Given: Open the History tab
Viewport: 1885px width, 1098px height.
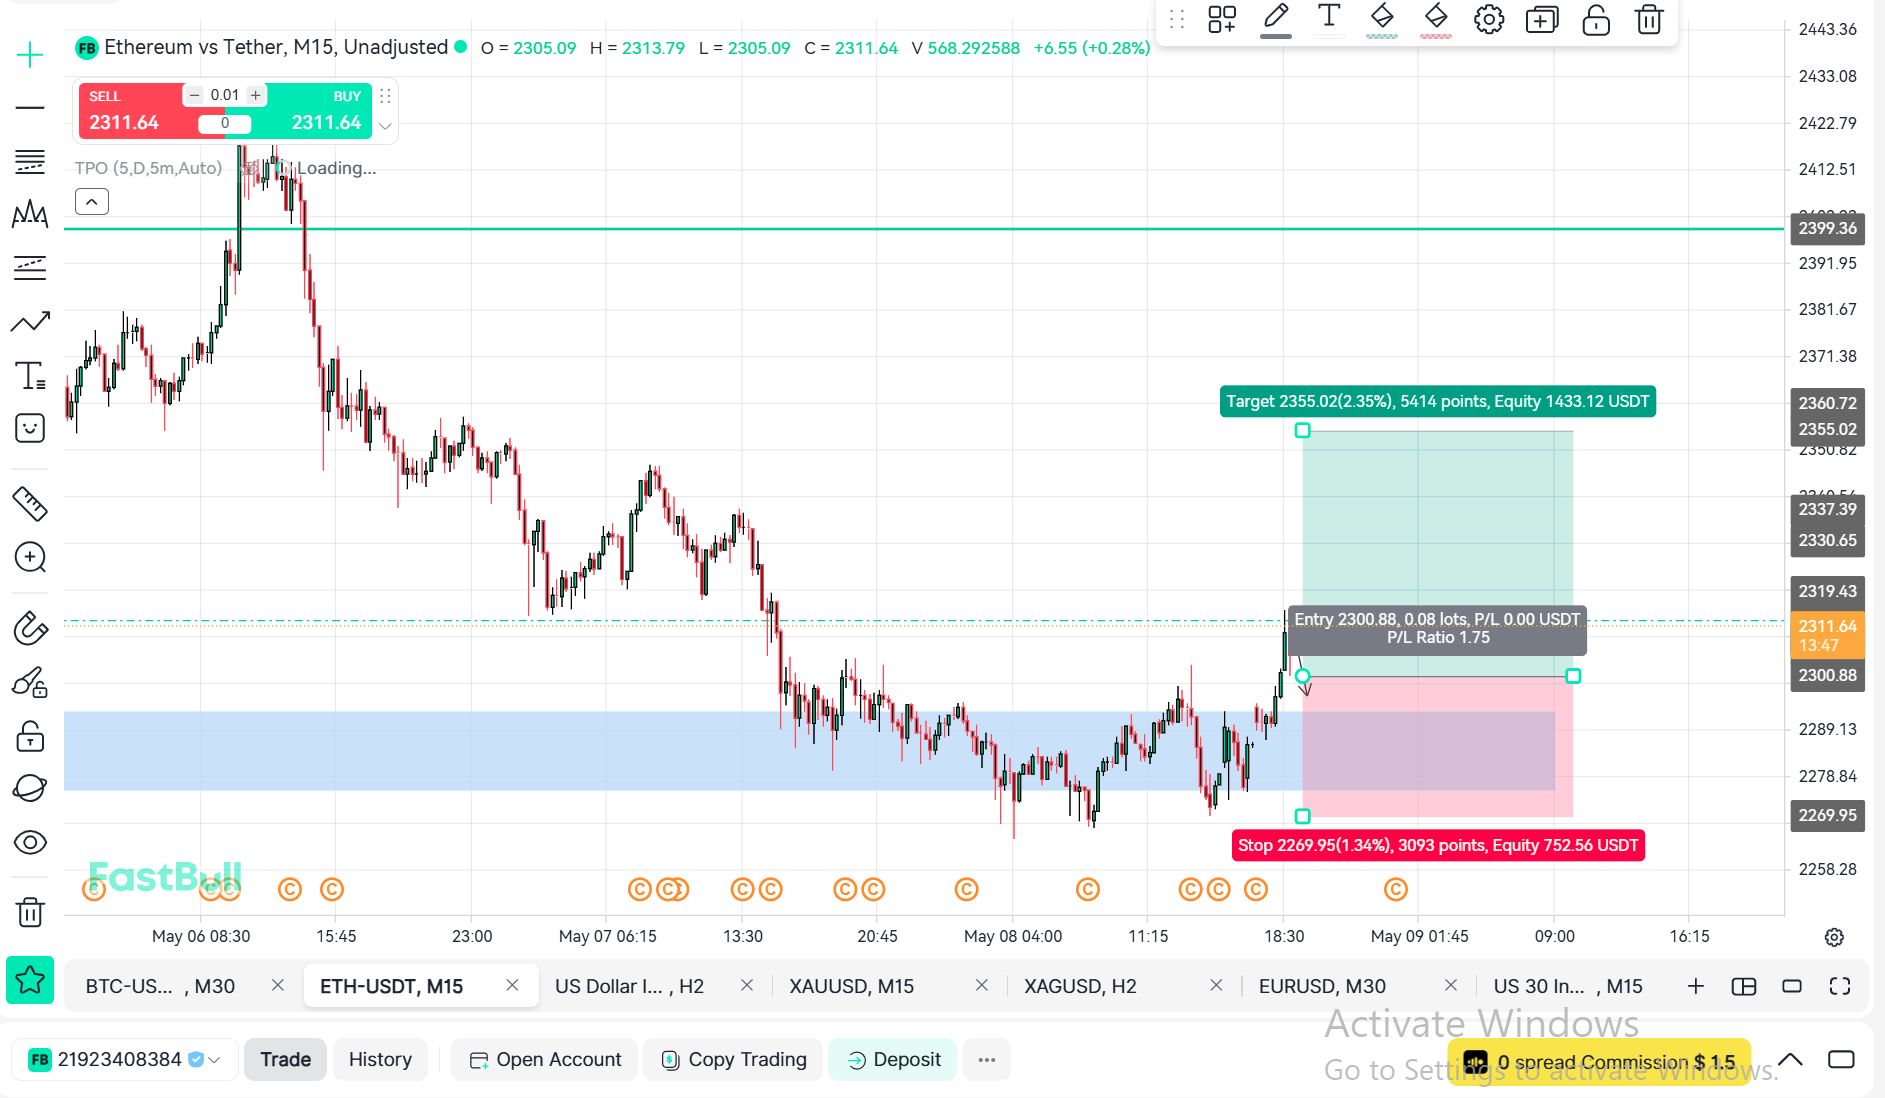Looking at the screenshot, I should tap(380, 1059).
